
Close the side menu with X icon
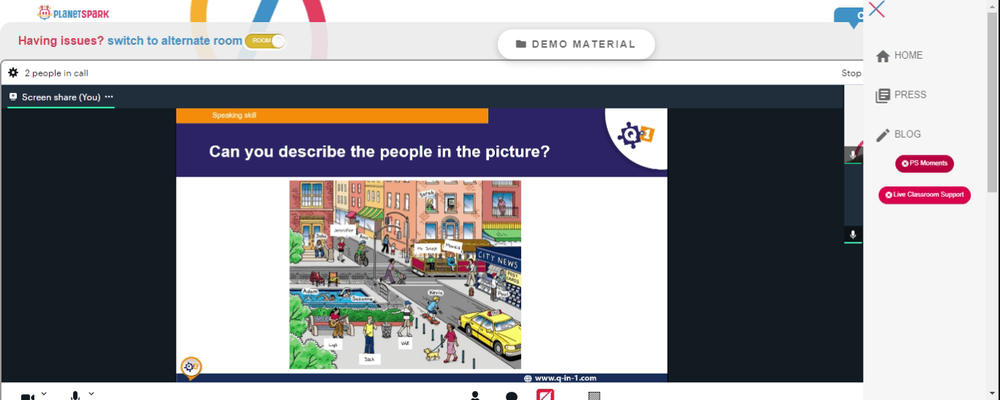tap(877, 9)
